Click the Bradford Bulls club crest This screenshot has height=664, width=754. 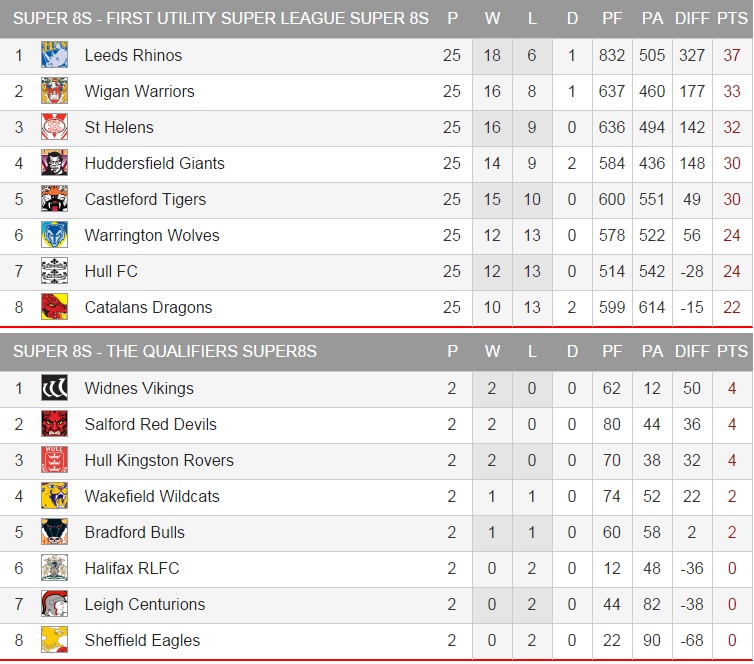54,532
